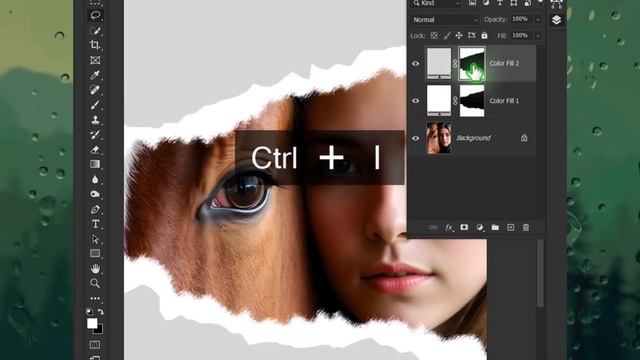Select the Brush tool
Screen dimensions: 640x360
click(x=95, y=105)
